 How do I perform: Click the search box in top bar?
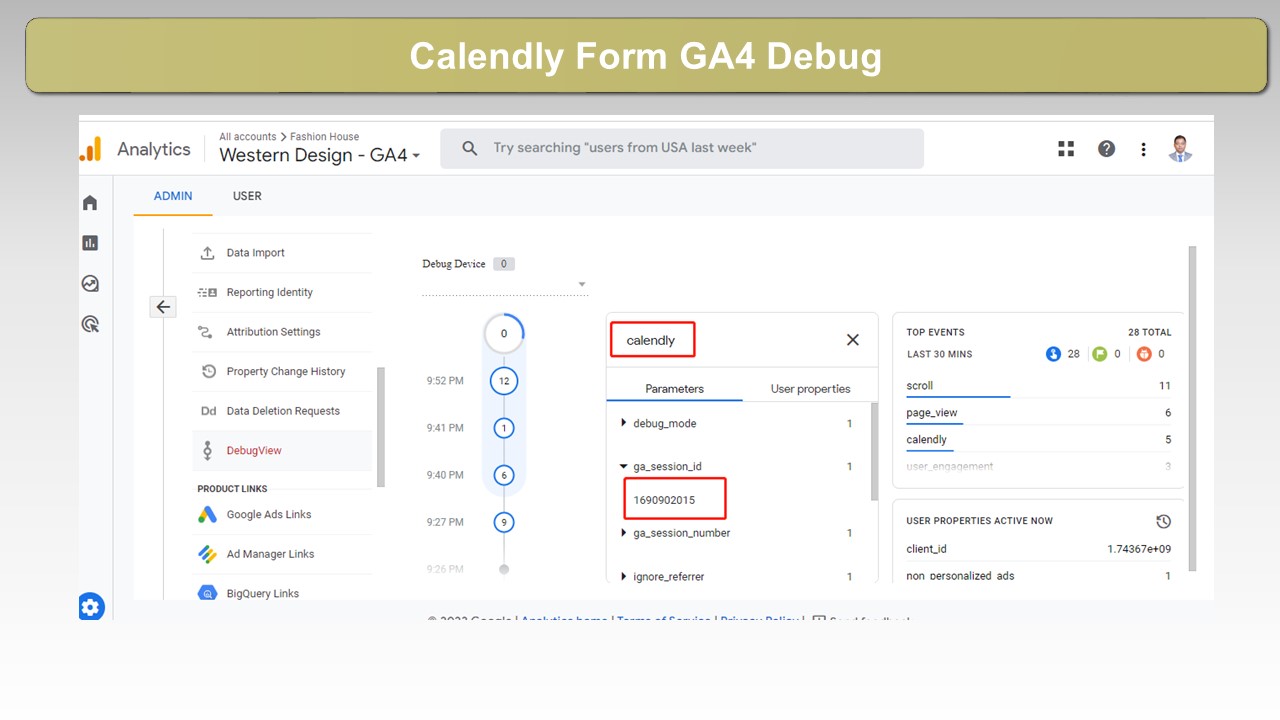coord(681,148)
